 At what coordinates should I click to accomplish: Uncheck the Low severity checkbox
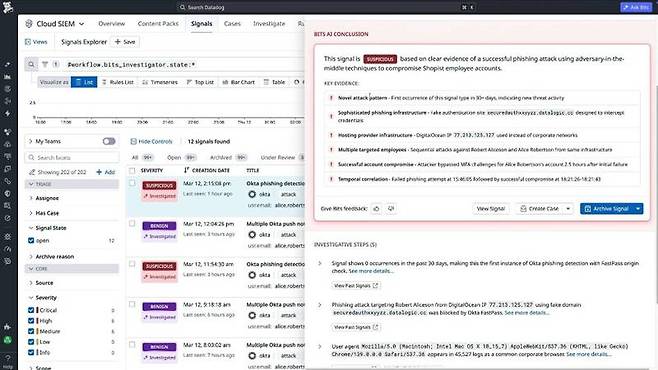coord(31,342)
